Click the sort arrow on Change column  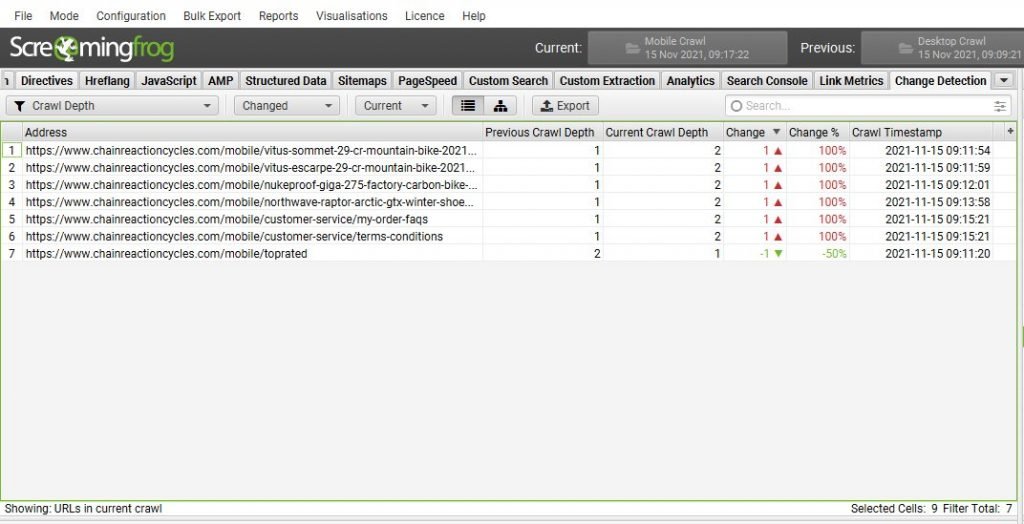point(774,132)
